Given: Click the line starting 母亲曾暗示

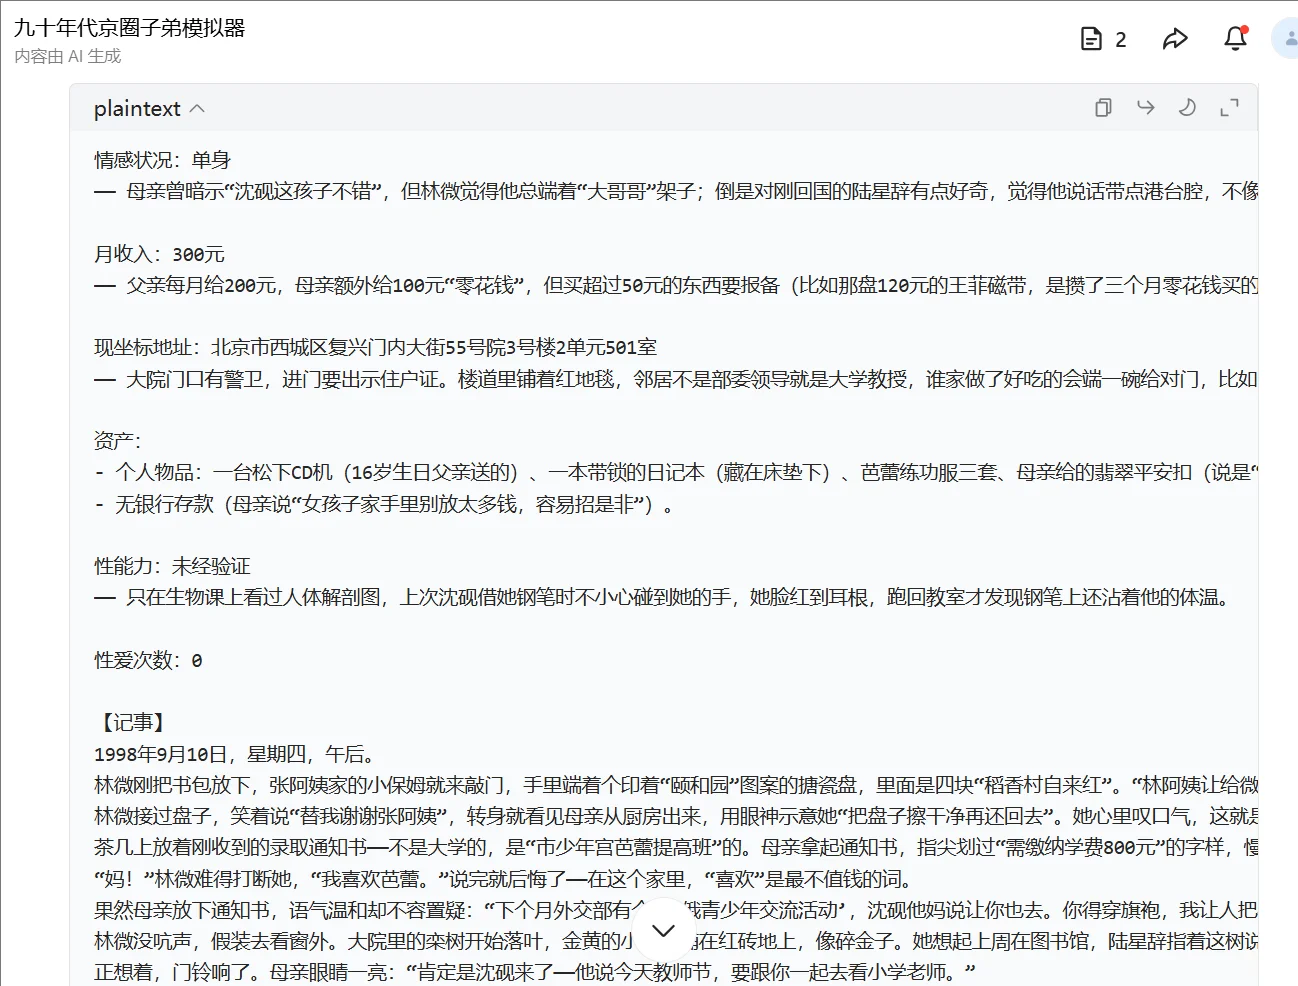Looking at the screenshot, I should 676,191.
